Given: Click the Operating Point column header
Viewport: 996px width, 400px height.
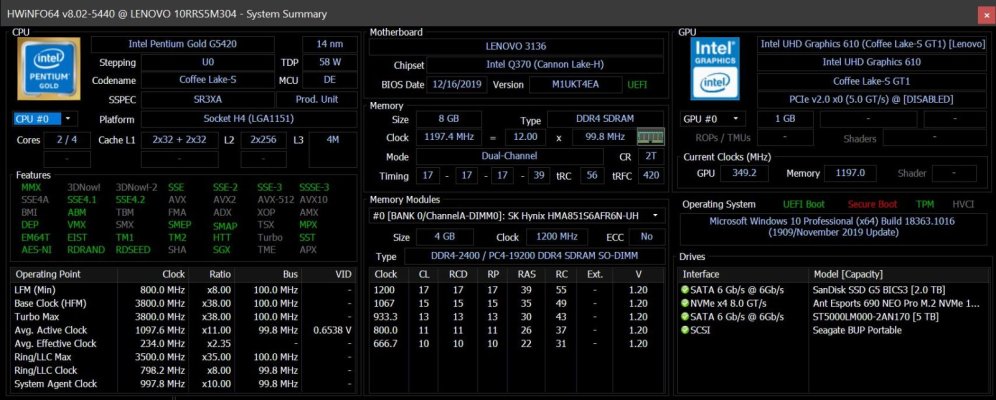Looking at the screenshot, I should pos(64,274).
